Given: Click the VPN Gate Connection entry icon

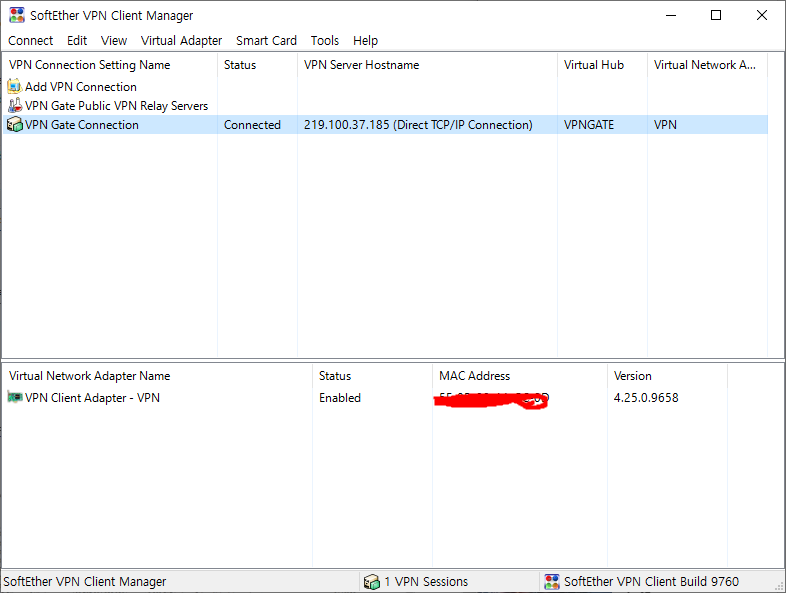Looking at the screenshot, I should [15, 124].
